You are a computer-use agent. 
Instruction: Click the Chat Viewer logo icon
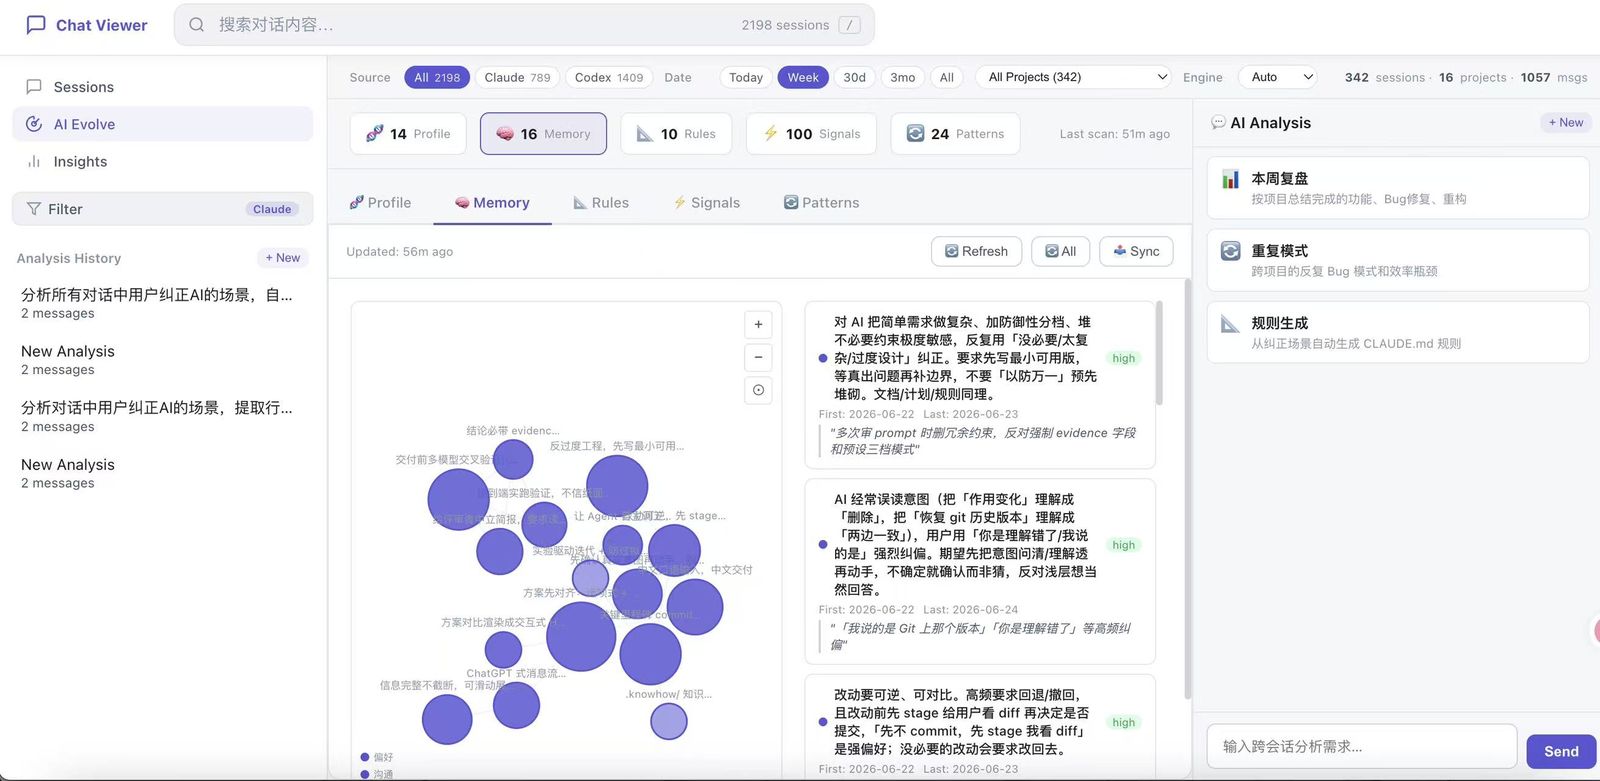point(36,25)
